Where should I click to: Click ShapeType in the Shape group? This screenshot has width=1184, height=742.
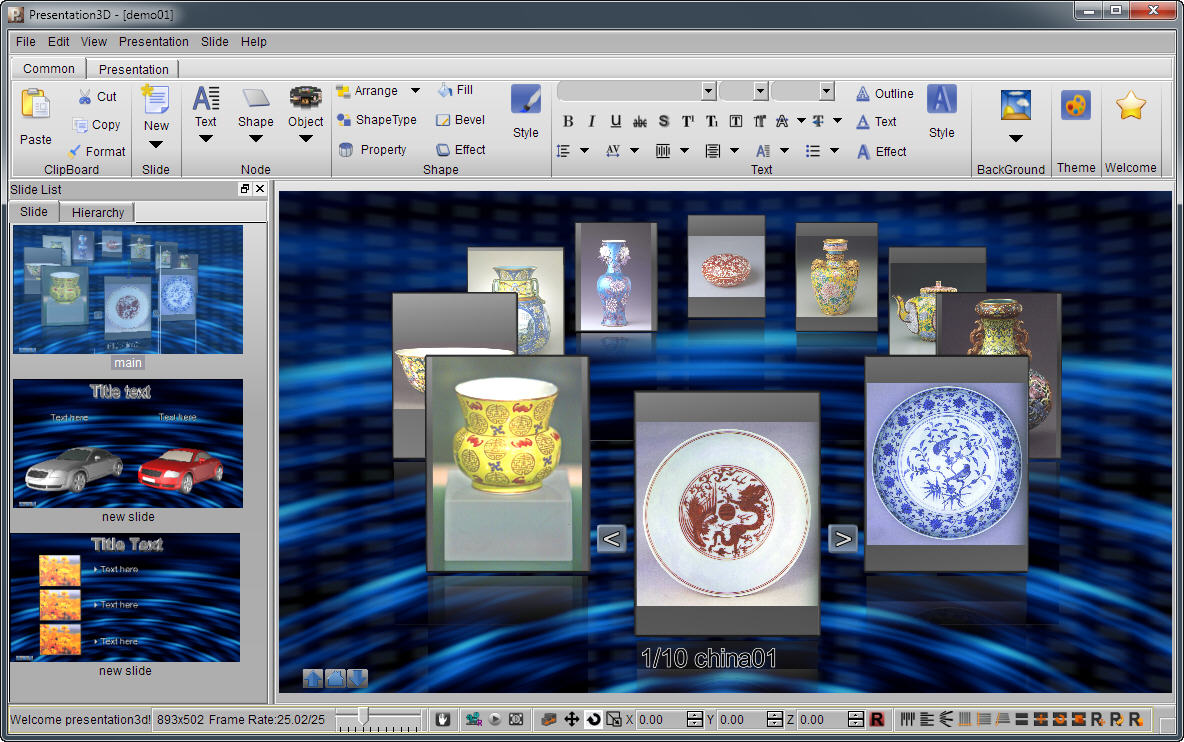click(376, 119)
